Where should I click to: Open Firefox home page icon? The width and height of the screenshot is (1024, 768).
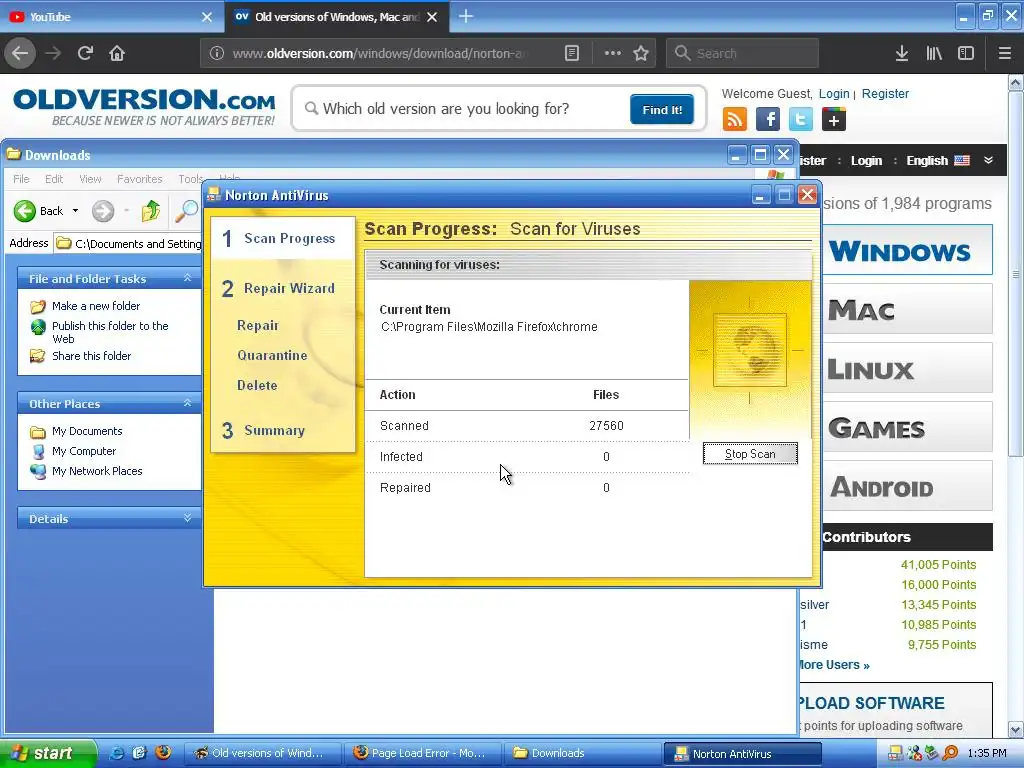coord(117,53)
